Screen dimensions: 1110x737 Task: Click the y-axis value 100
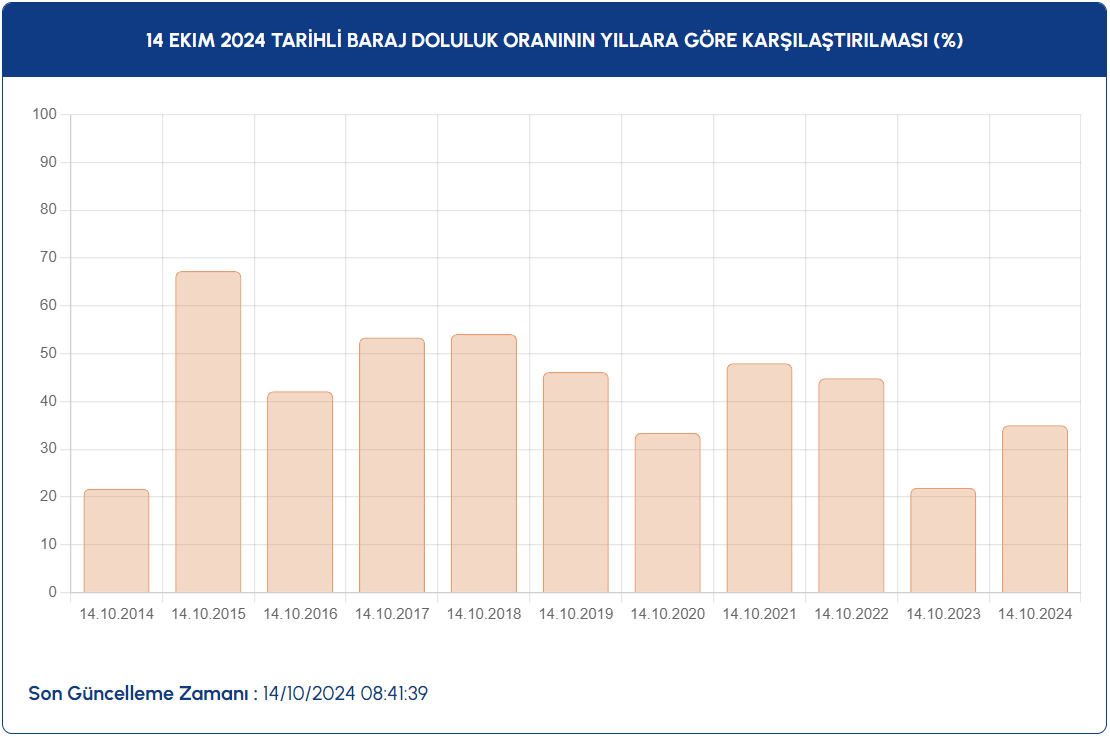coord(45,114)
